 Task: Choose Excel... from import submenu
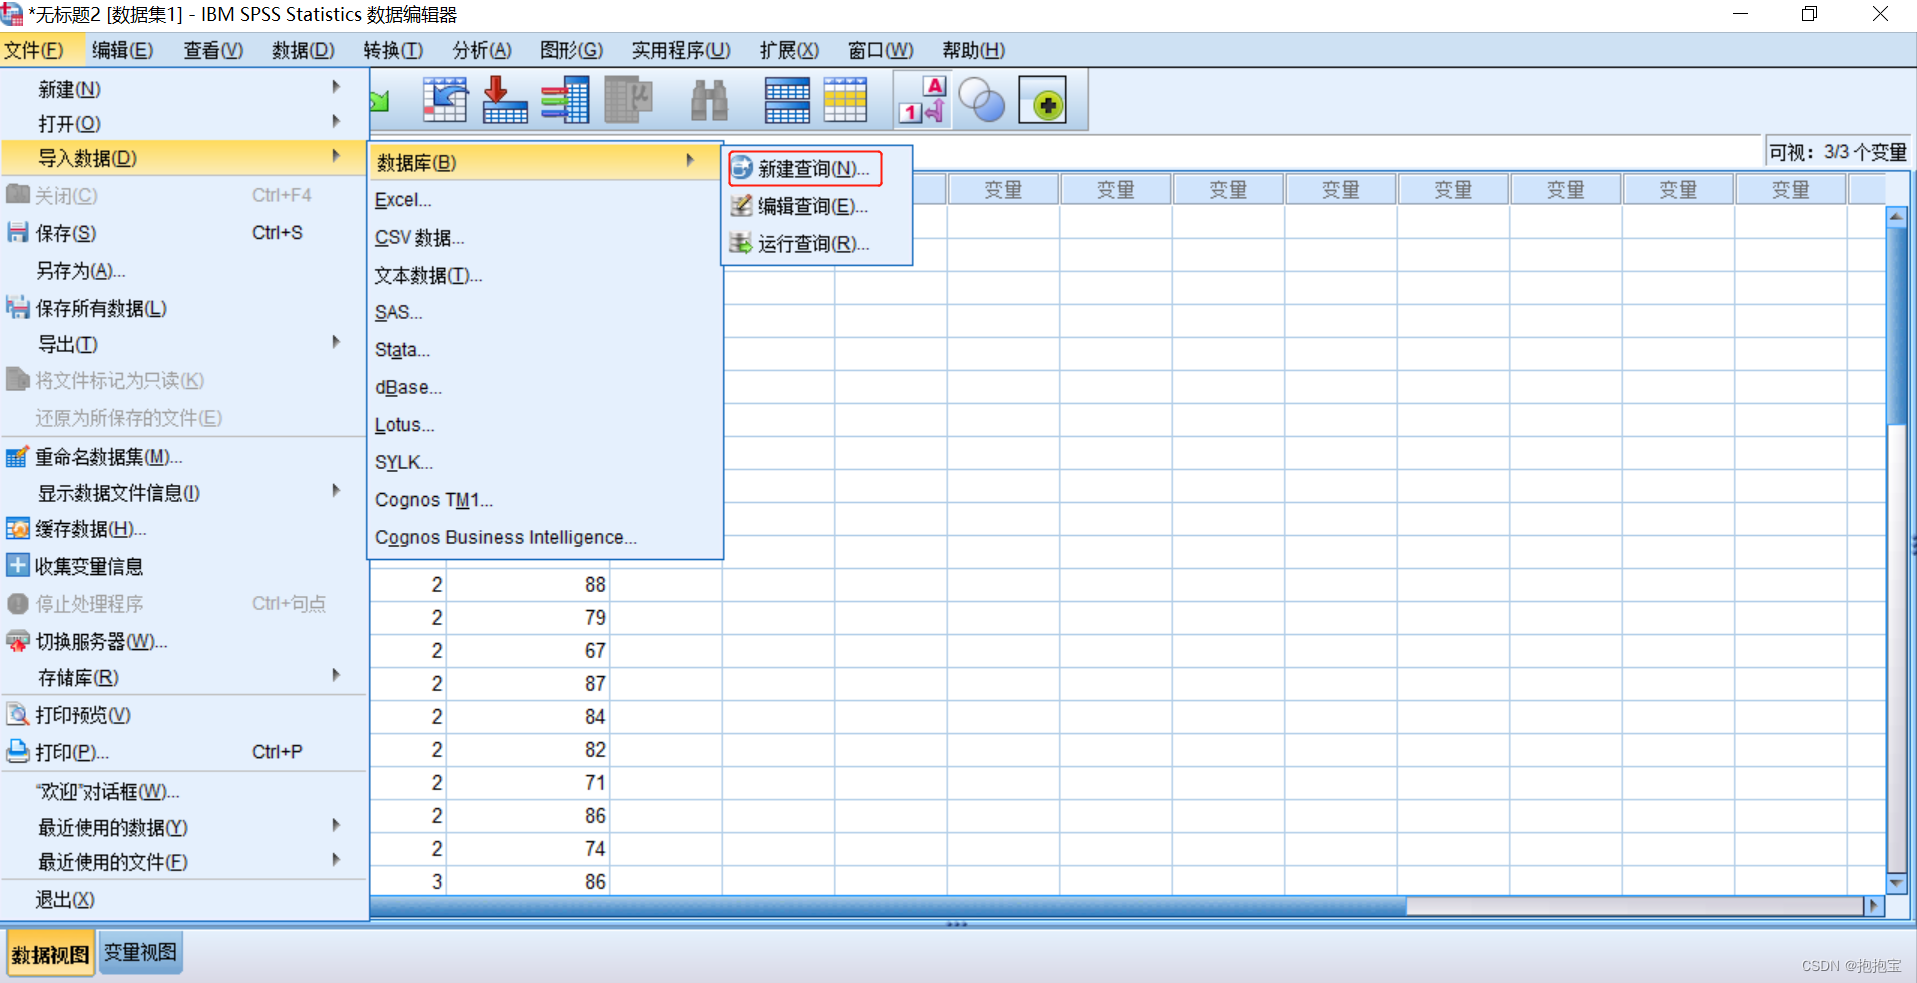pyautogui.click(x=545, y=200)
